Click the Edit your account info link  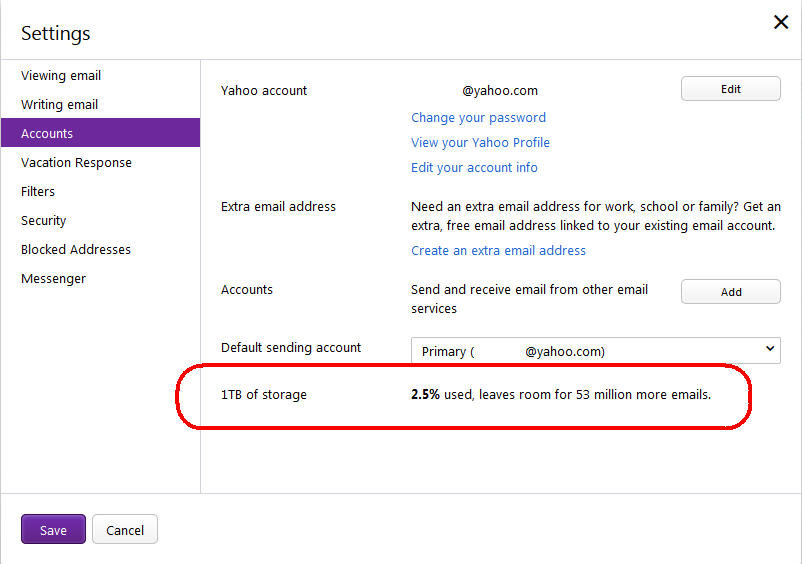pos(474,168)
